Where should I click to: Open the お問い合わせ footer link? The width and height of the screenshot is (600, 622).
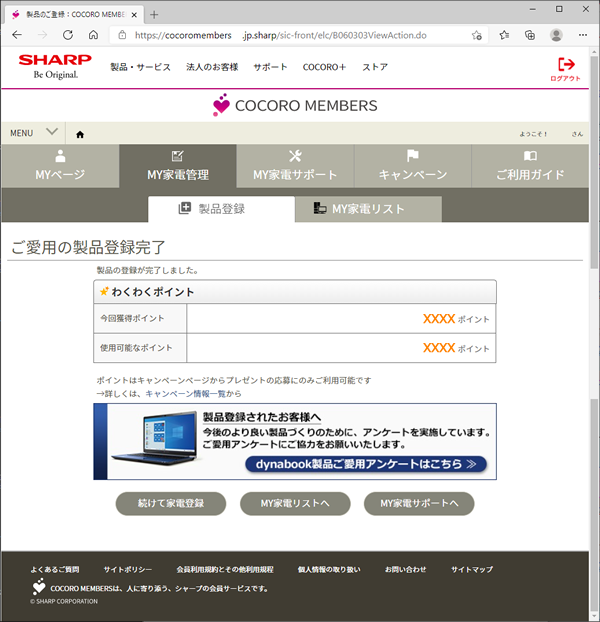point(405,570)
